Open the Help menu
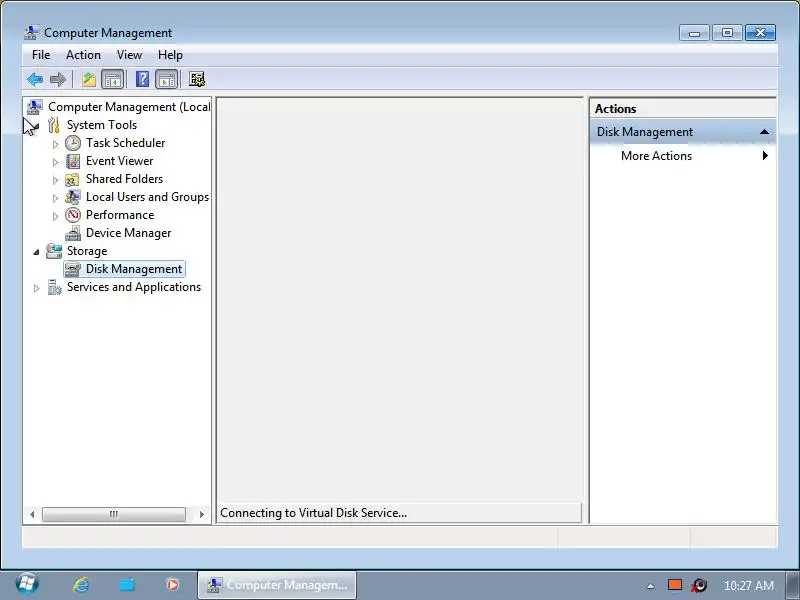 pyautogui.click(x=170, y=55)
